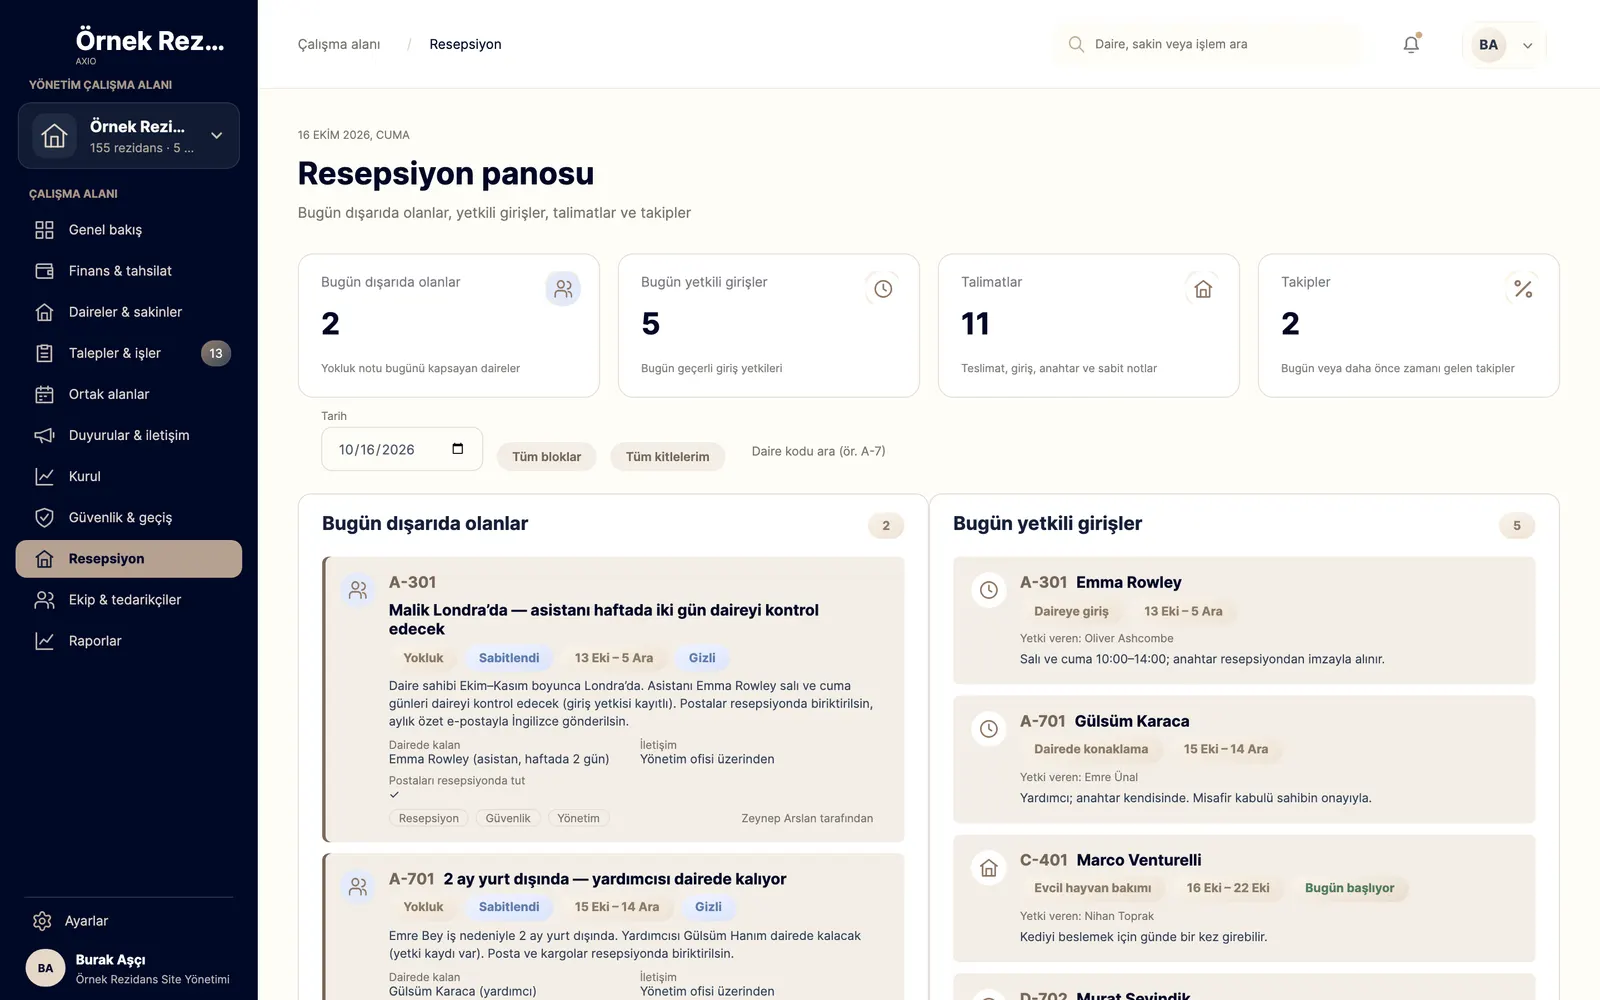Click the Bugün başlıyor badge
This screenshot has width=1600, height=1000.
[1349, 888]
